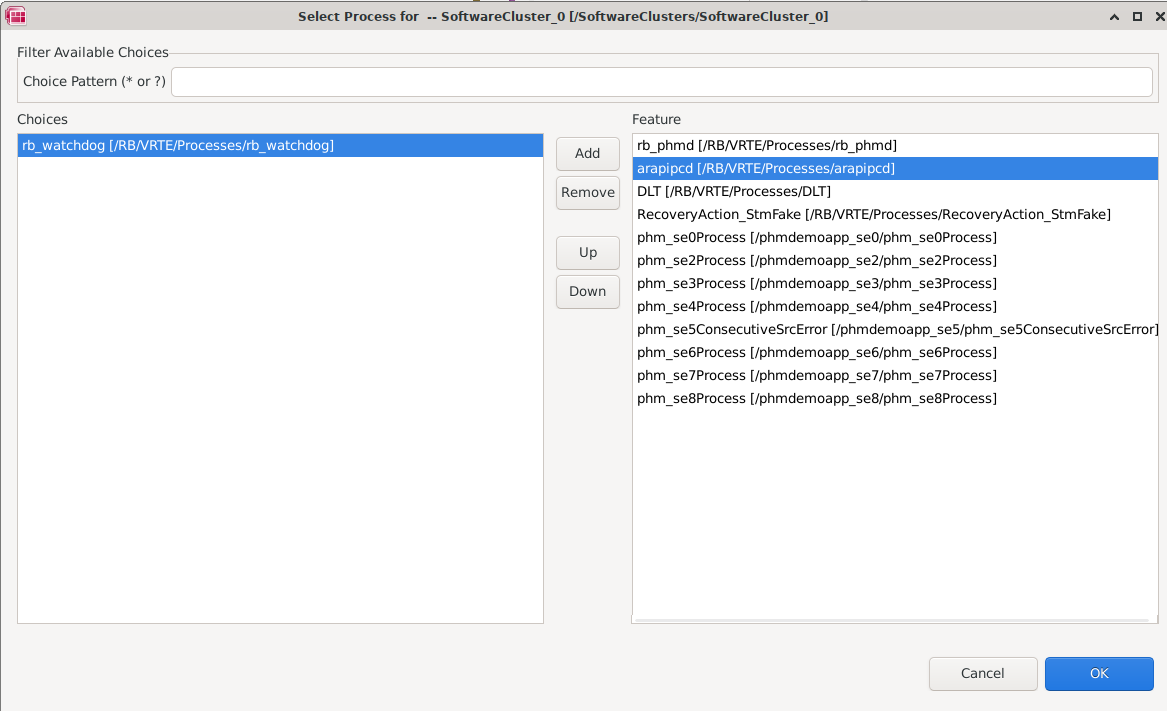Focus the Choice Pattern filter field
This screenshot has width=1167, height=711.
[661, 82]
